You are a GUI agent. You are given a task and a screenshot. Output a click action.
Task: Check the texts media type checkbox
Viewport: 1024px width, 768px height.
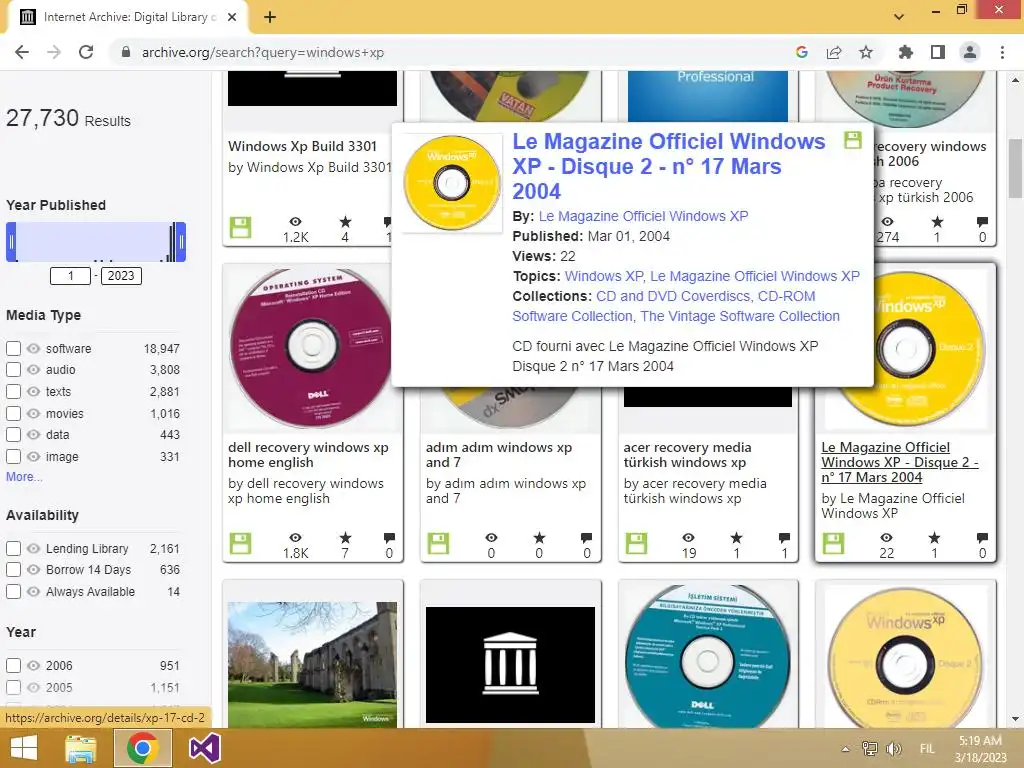[14, 392]
